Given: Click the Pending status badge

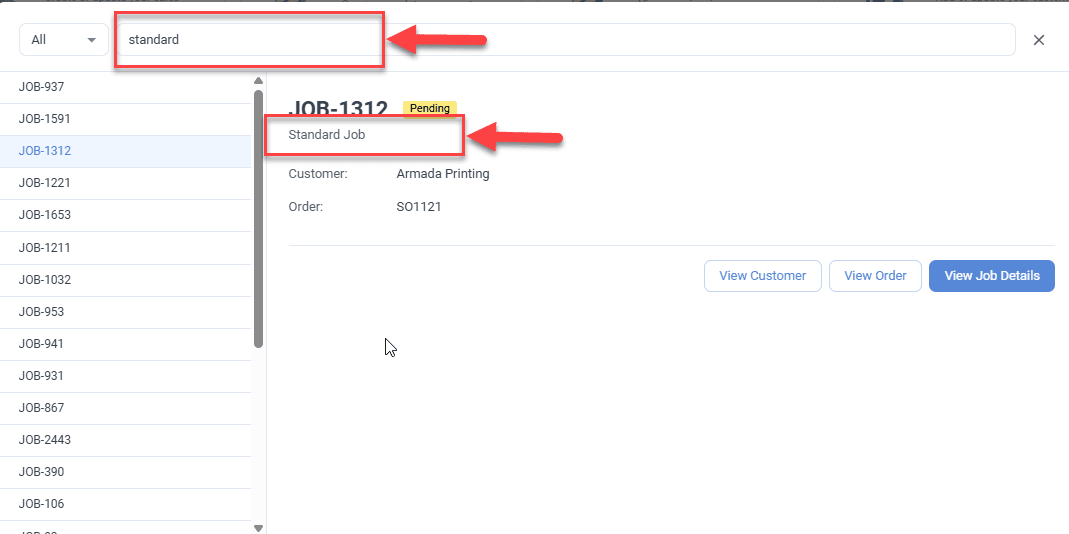Looking at the screenshot, I should click(x=430, y=108).
